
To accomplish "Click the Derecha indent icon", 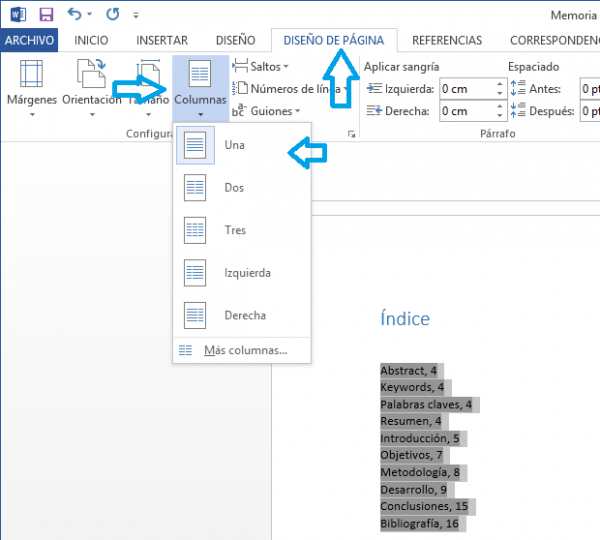I will point(374,111).
